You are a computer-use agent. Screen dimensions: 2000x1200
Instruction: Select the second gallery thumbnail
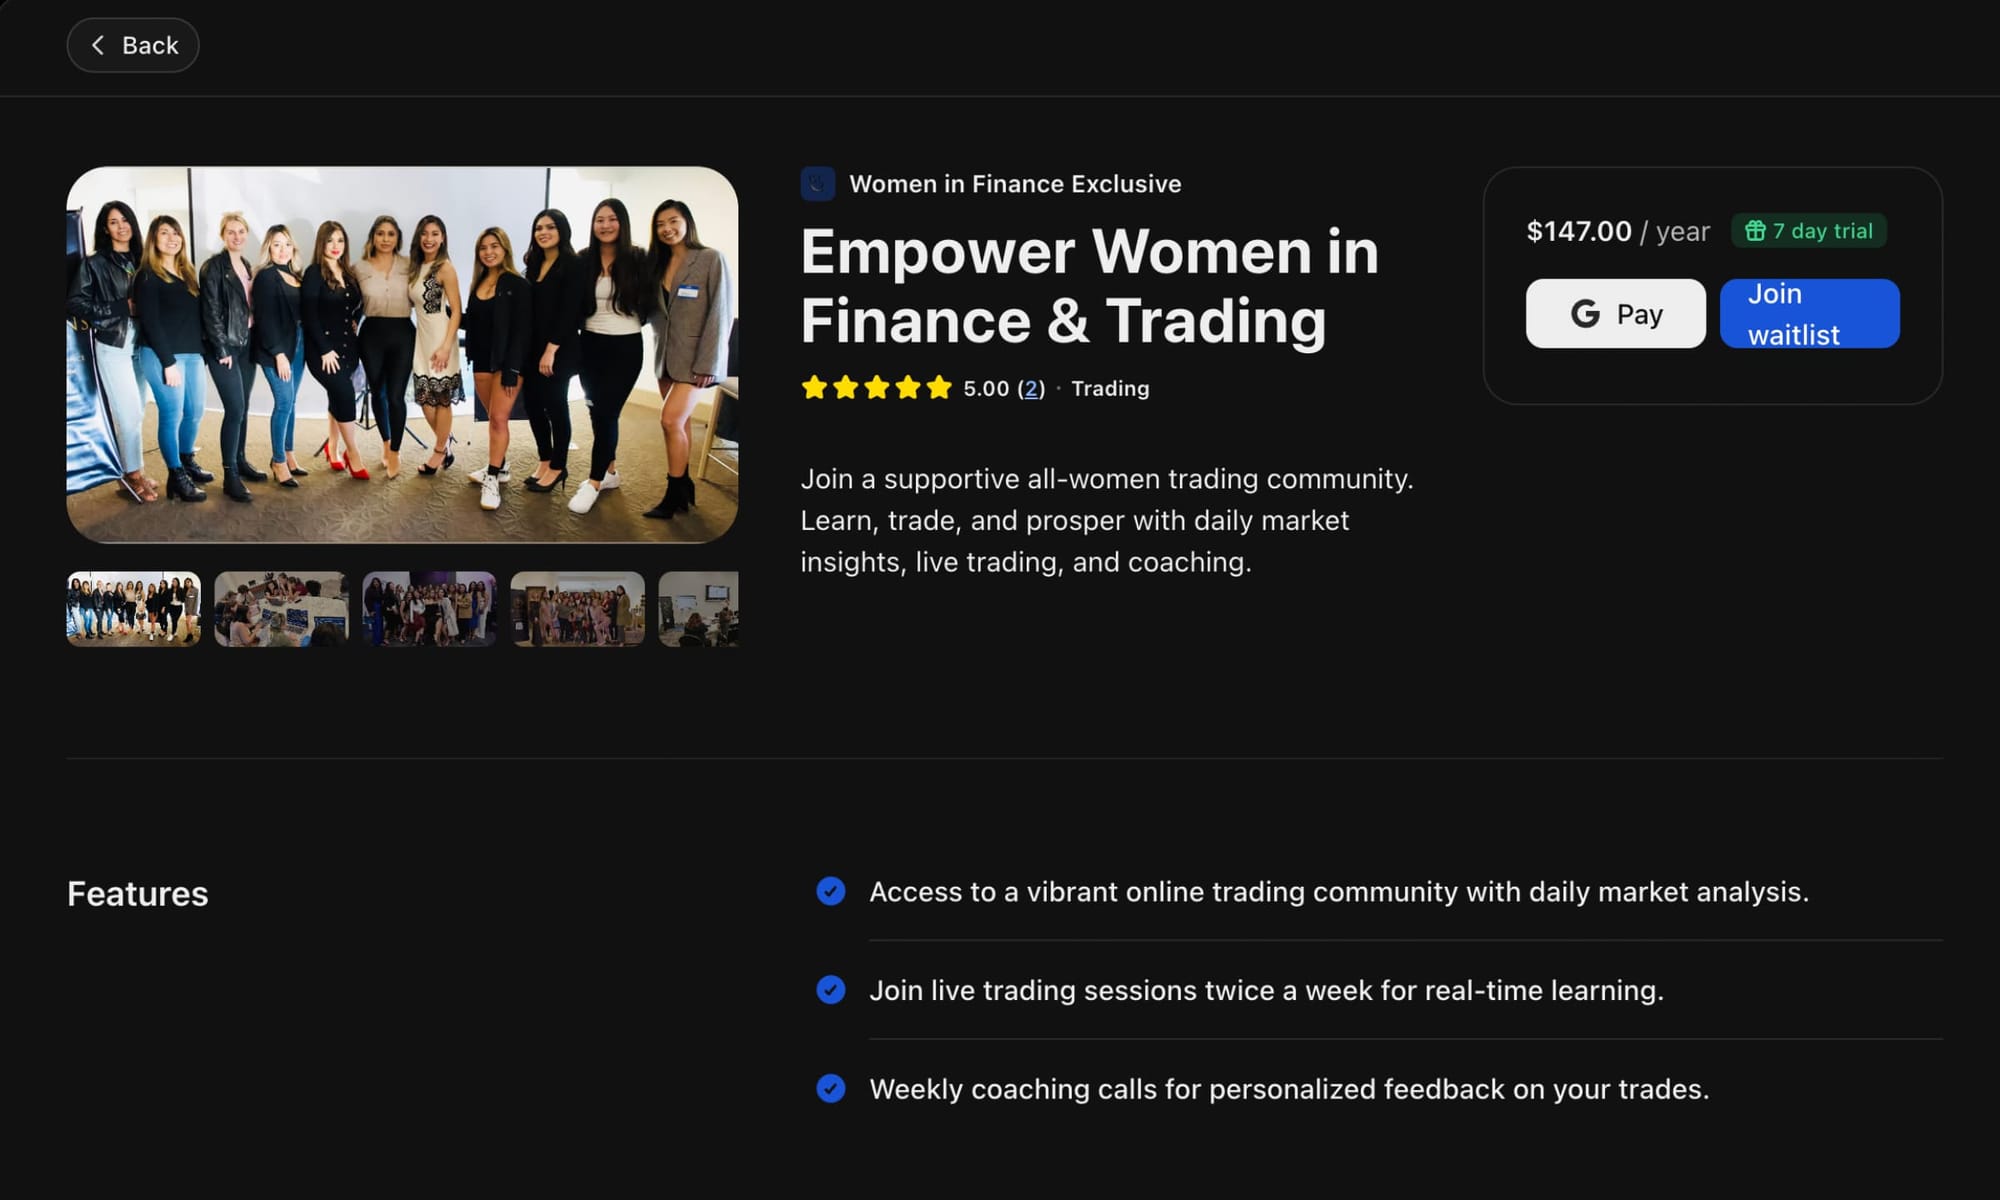tap(281, 609)
